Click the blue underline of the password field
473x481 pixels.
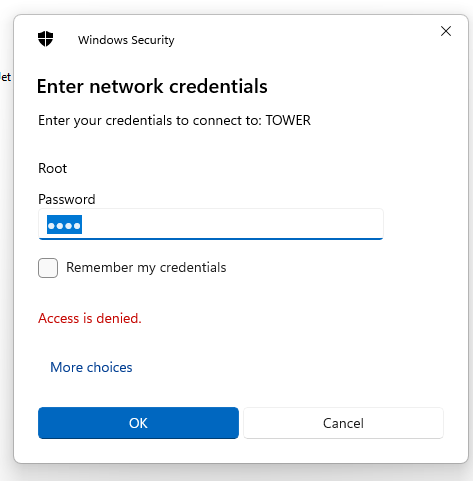211,239
